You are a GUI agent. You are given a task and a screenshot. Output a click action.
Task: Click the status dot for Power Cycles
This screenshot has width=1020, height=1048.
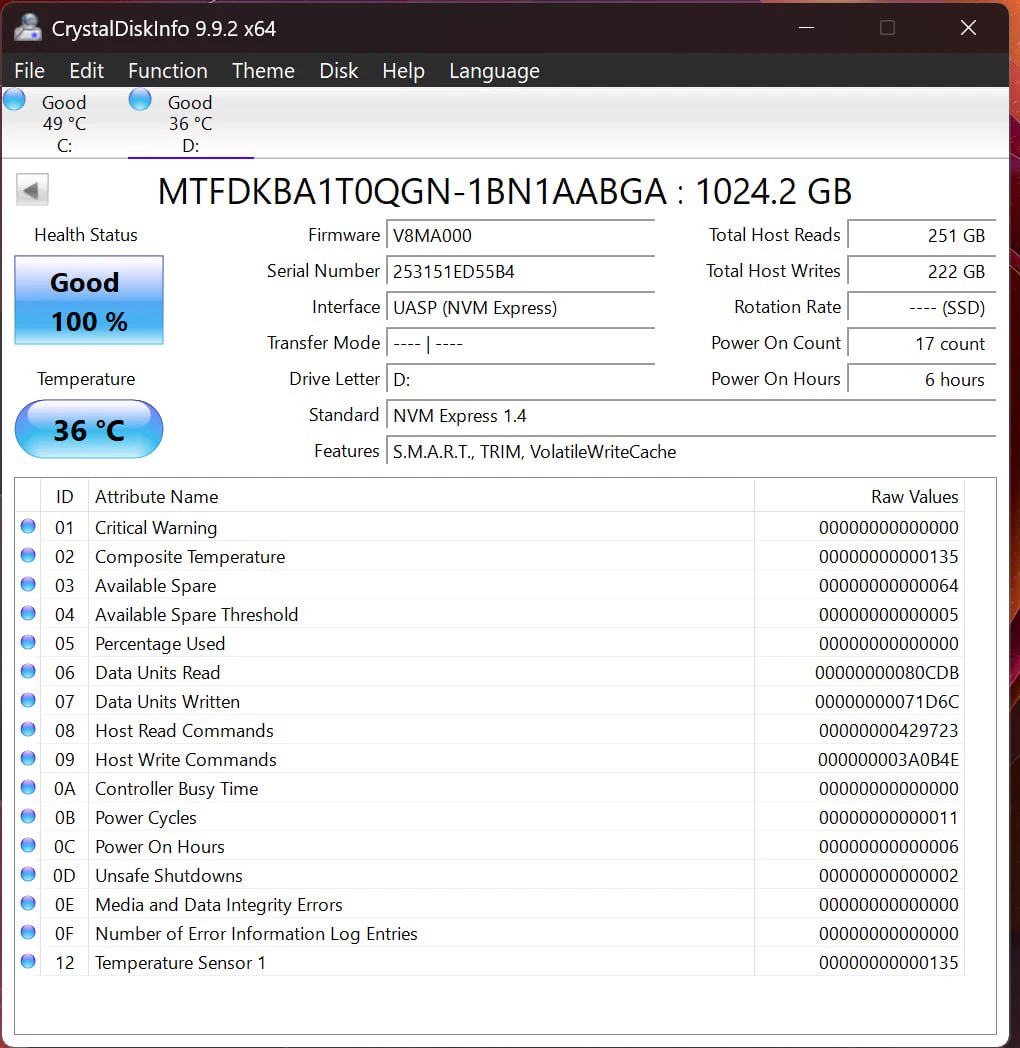pyautogui.click(x=28, y=816)
